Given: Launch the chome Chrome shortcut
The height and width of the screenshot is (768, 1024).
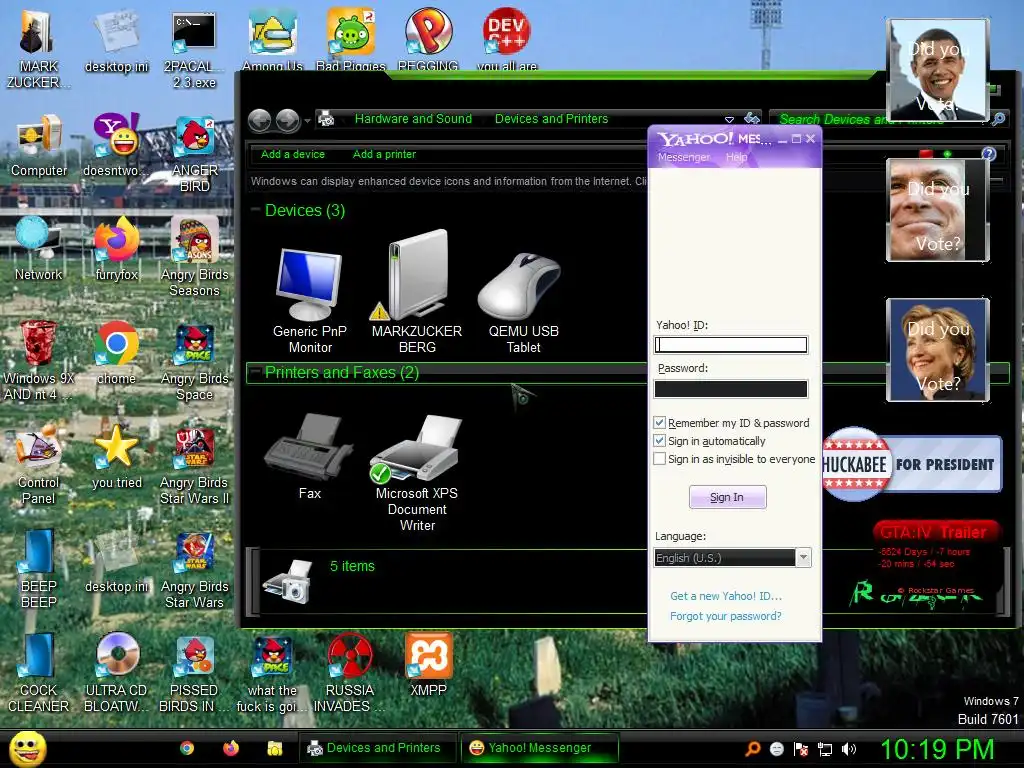Looking at the screenshot, I should (x=116, y=353).
